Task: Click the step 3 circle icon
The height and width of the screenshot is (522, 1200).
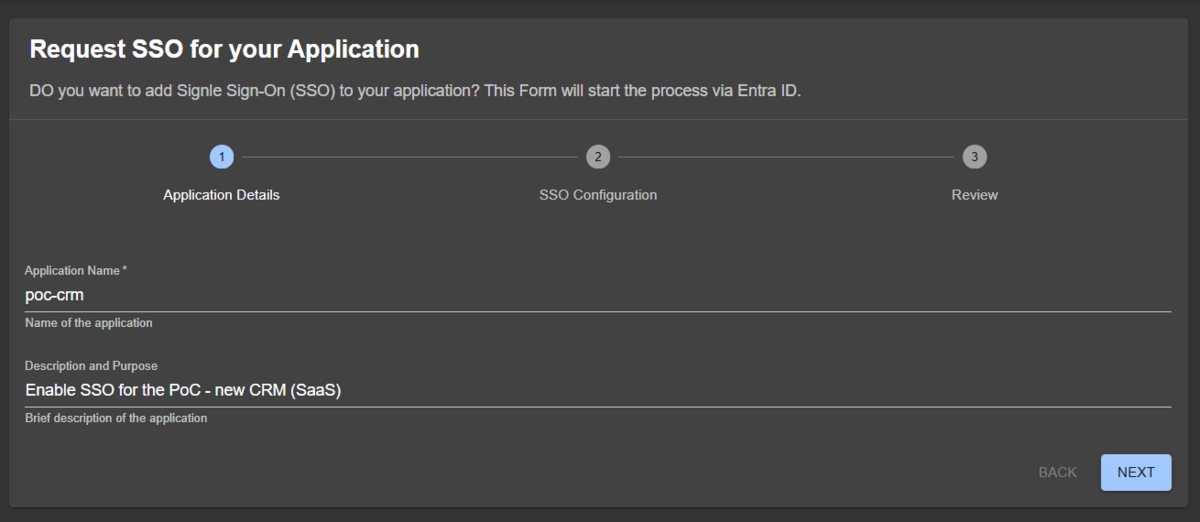Action: (974, 157)
